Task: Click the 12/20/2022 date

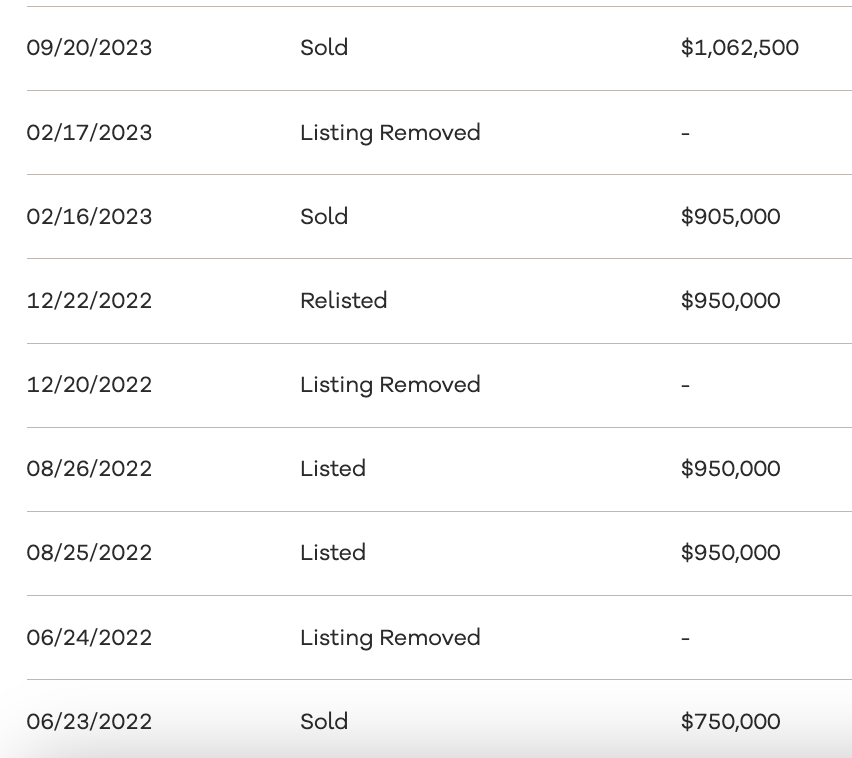Action: tap(89, 385)
